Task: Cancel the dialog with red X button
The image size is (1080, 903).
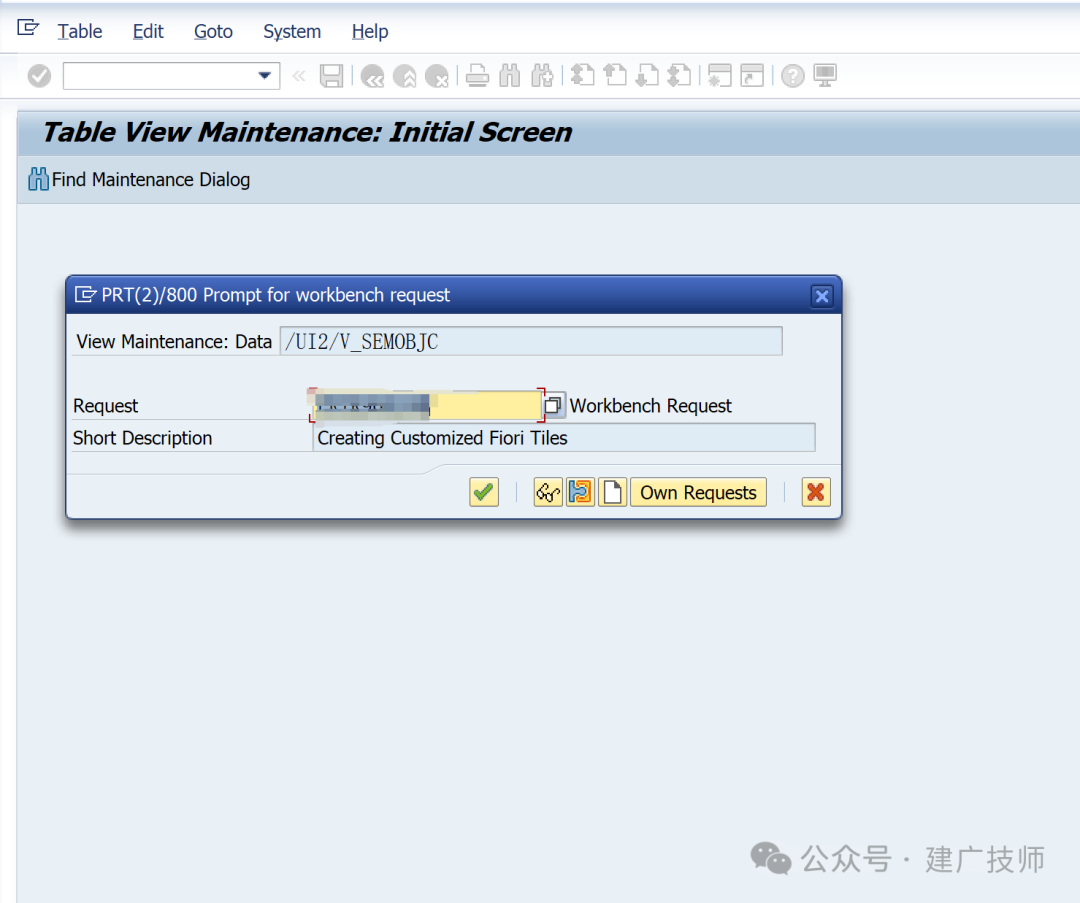Action: pyautogui.click(x=816, y=492)
